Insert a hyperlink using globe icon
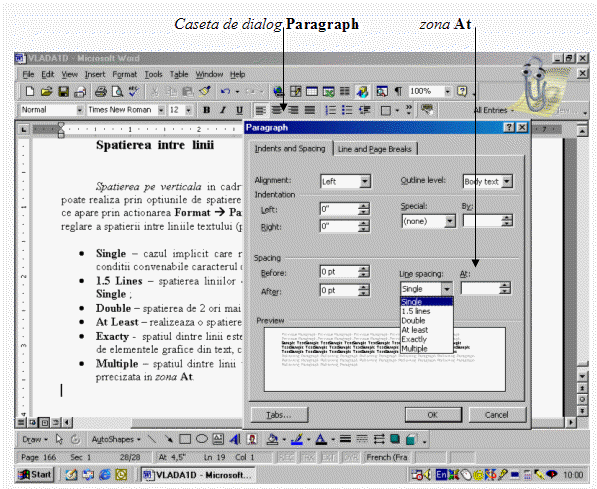The width and height of the screenshot is (597, 489). 279,91
